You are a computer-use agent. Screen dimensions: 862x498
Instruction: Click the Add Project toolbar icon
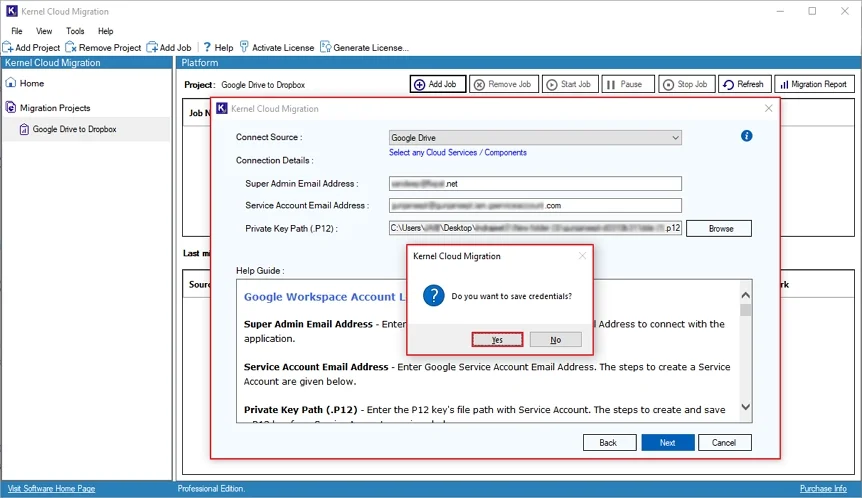(x=8, y=47)
